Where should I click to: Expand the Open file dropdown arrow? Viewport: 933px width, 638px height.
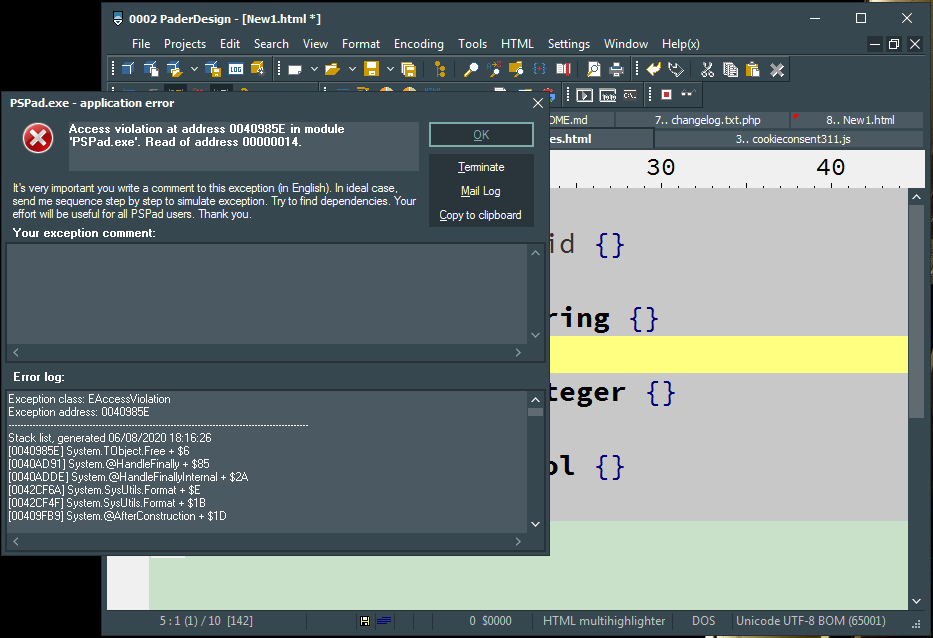[352, 69]
